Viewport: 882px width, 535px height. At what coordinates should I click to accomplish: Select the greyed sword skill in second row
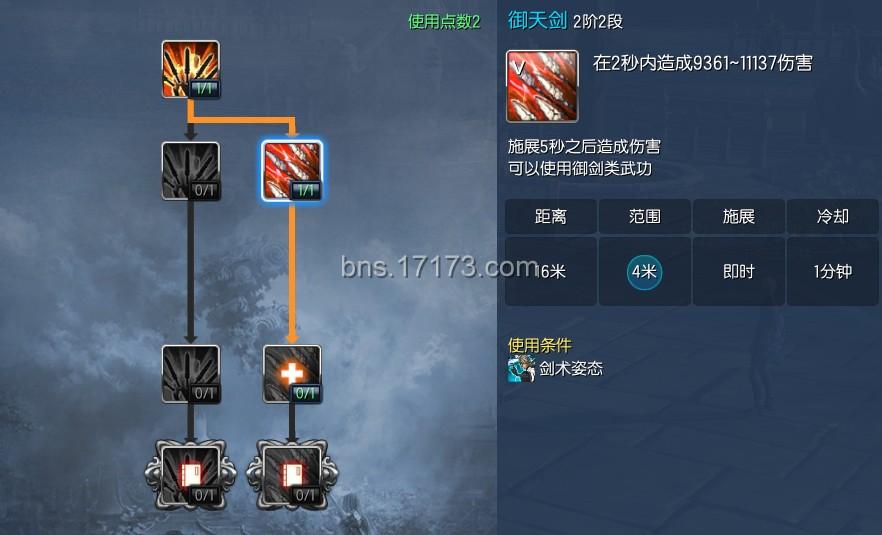[191, 171]
